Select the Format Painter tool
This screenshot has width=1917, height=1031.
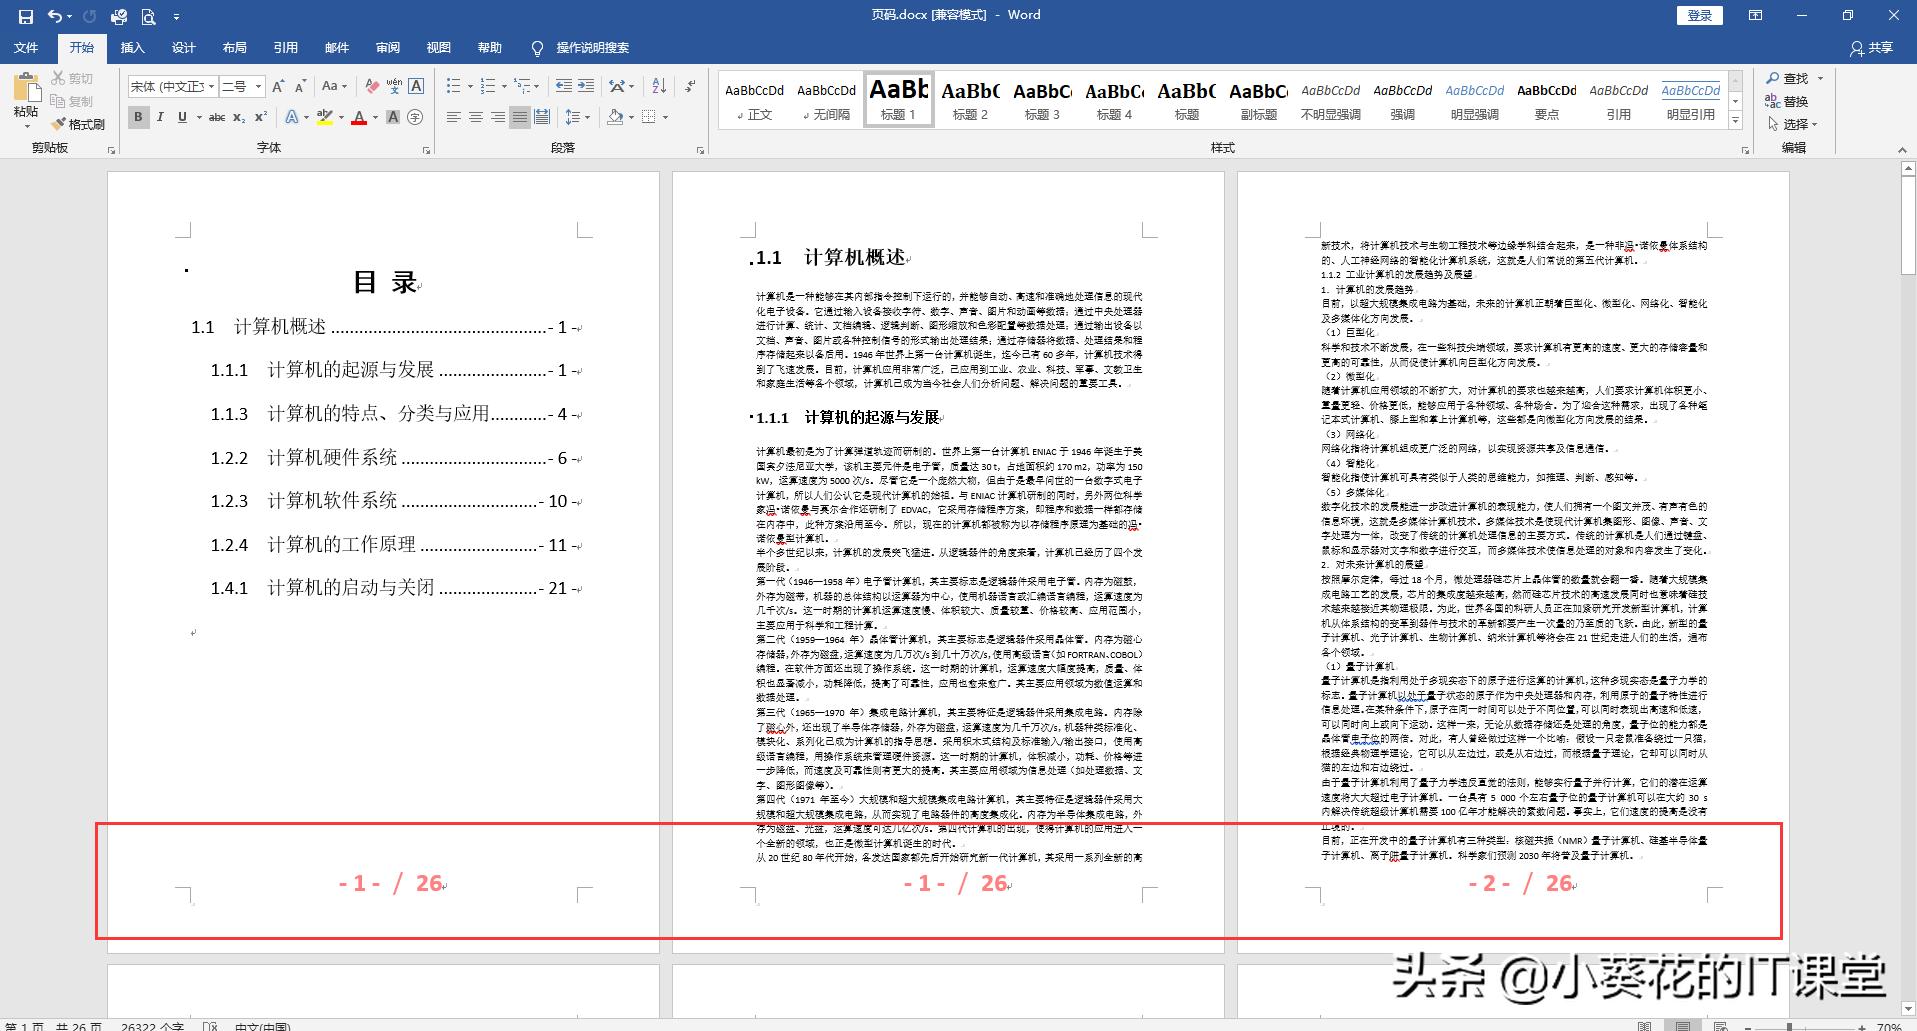(78, 124)
